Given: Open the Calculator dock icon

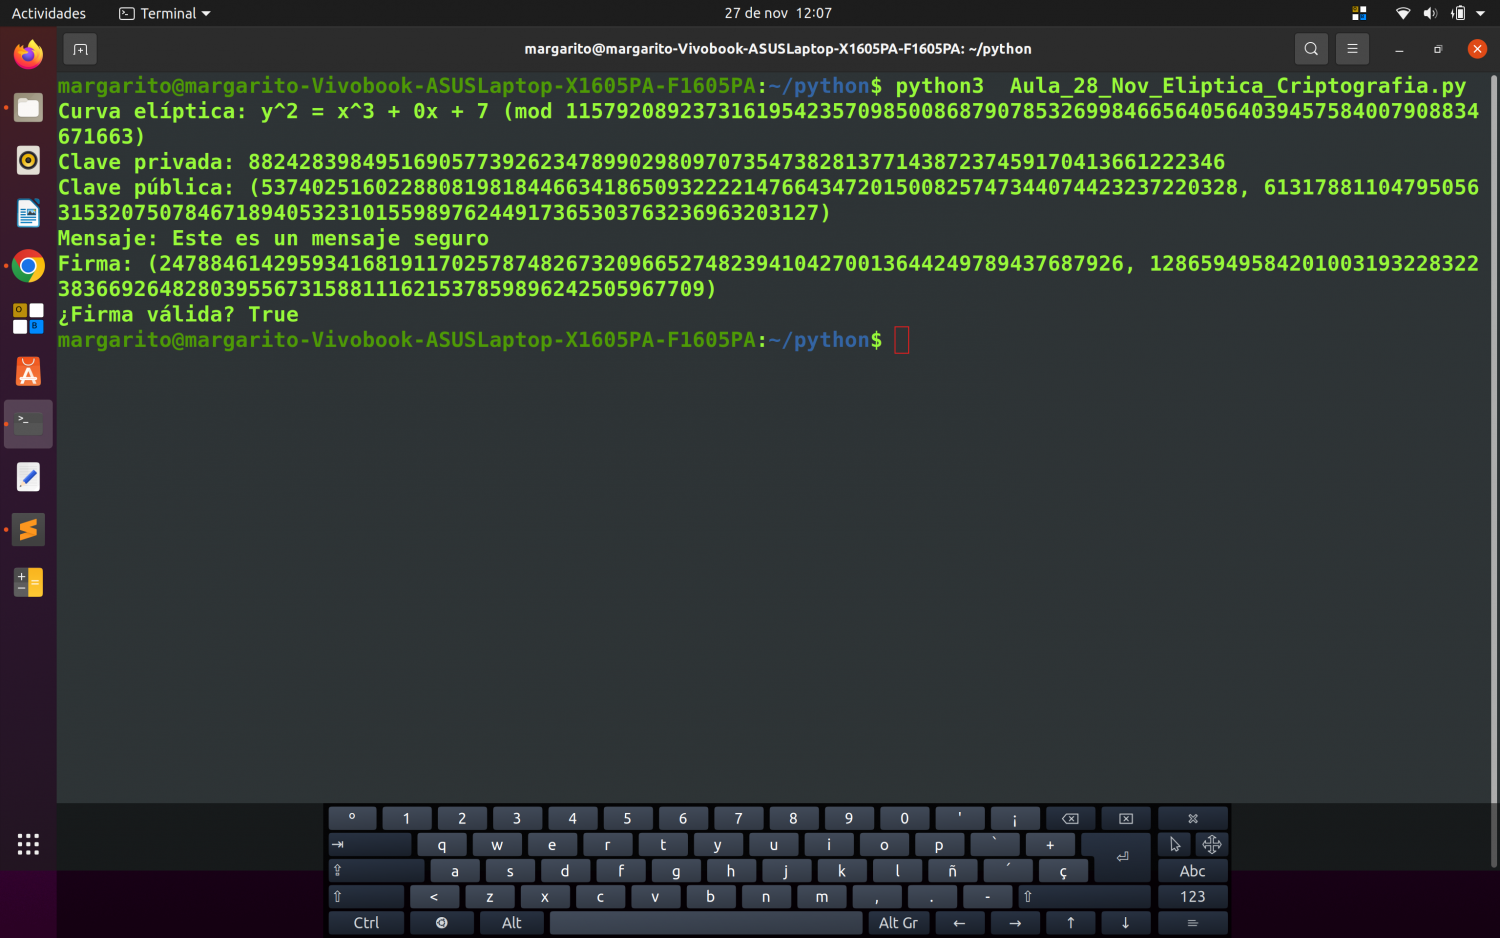Looking at the screenshot, I should pyautogui.click(x=28, y=582).
